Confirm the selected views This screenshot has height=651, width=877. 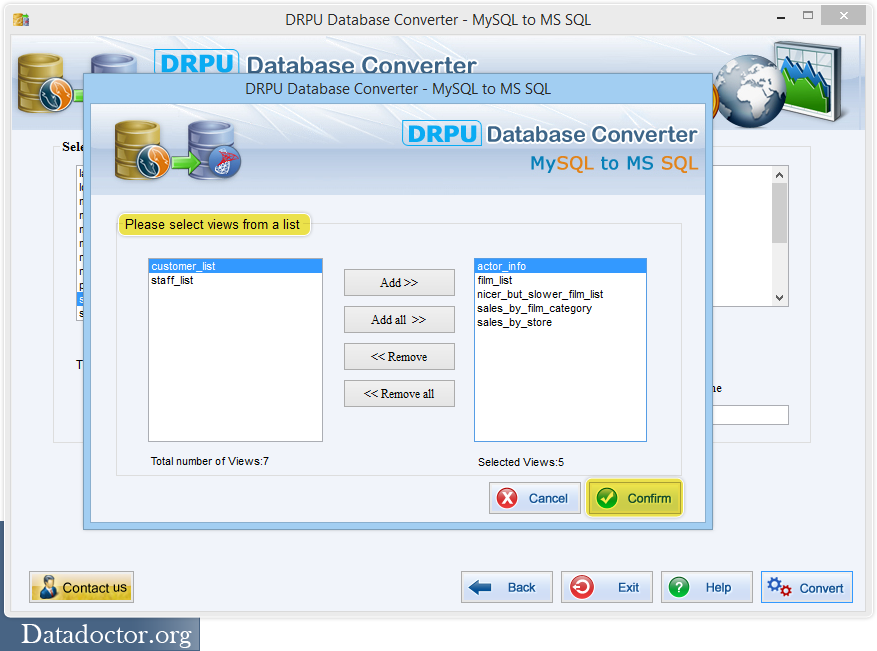pyautogui.click(x=635, y=498)
